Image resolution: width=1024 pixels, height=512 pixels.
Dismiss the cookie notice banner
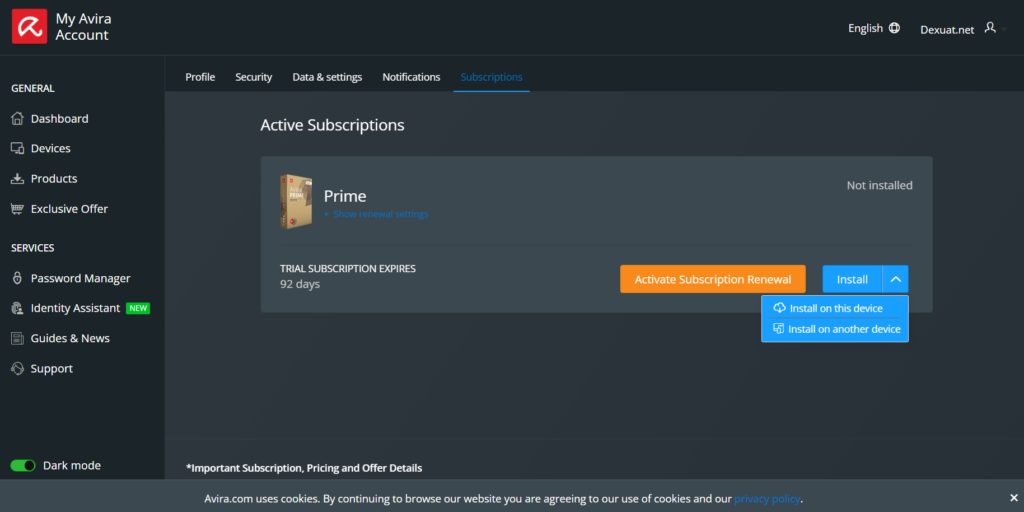point(1013,497)
